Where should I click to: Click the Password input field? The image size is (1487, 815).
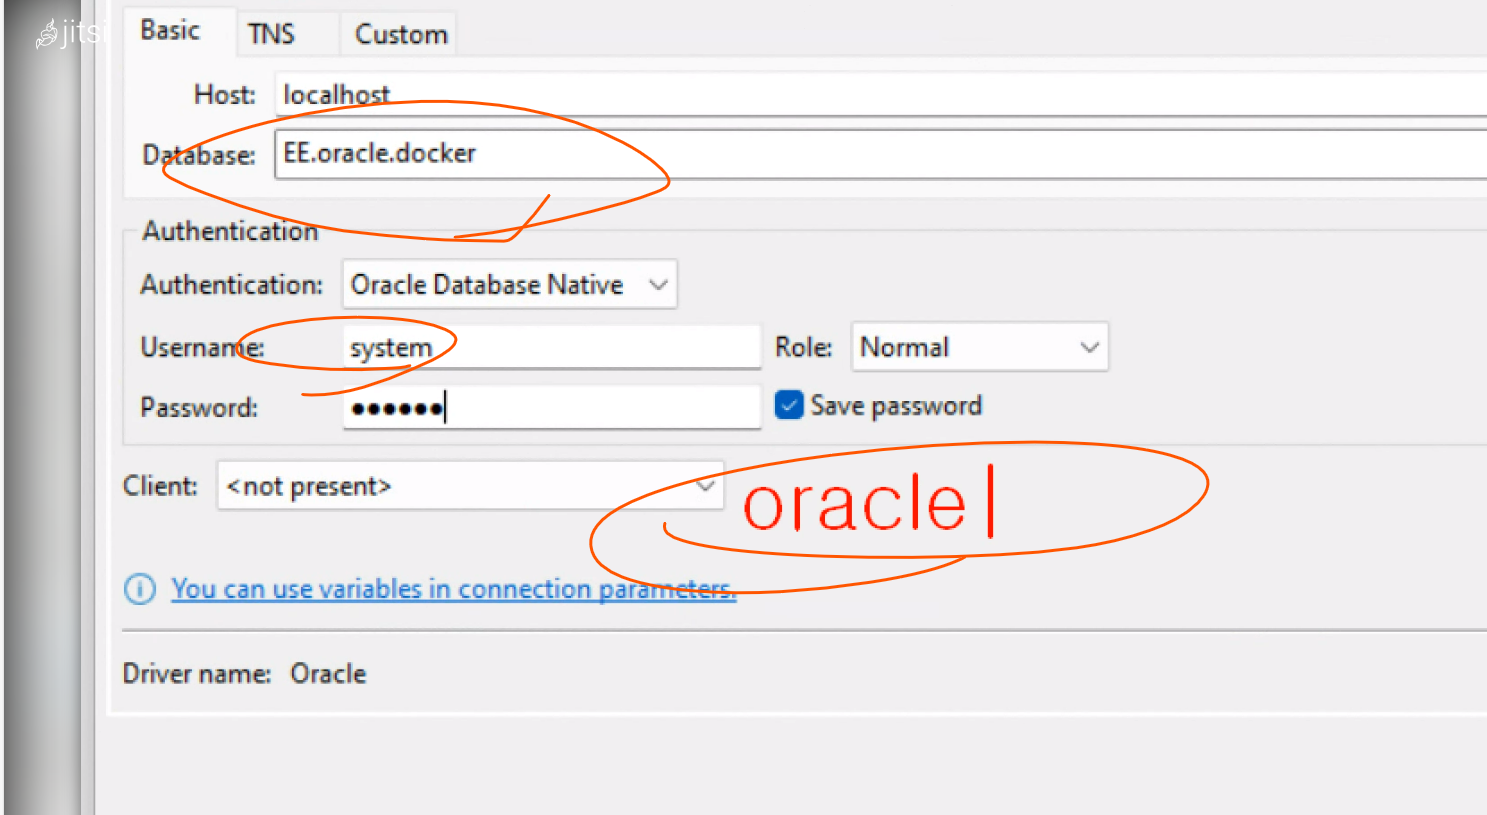point(551,407)
